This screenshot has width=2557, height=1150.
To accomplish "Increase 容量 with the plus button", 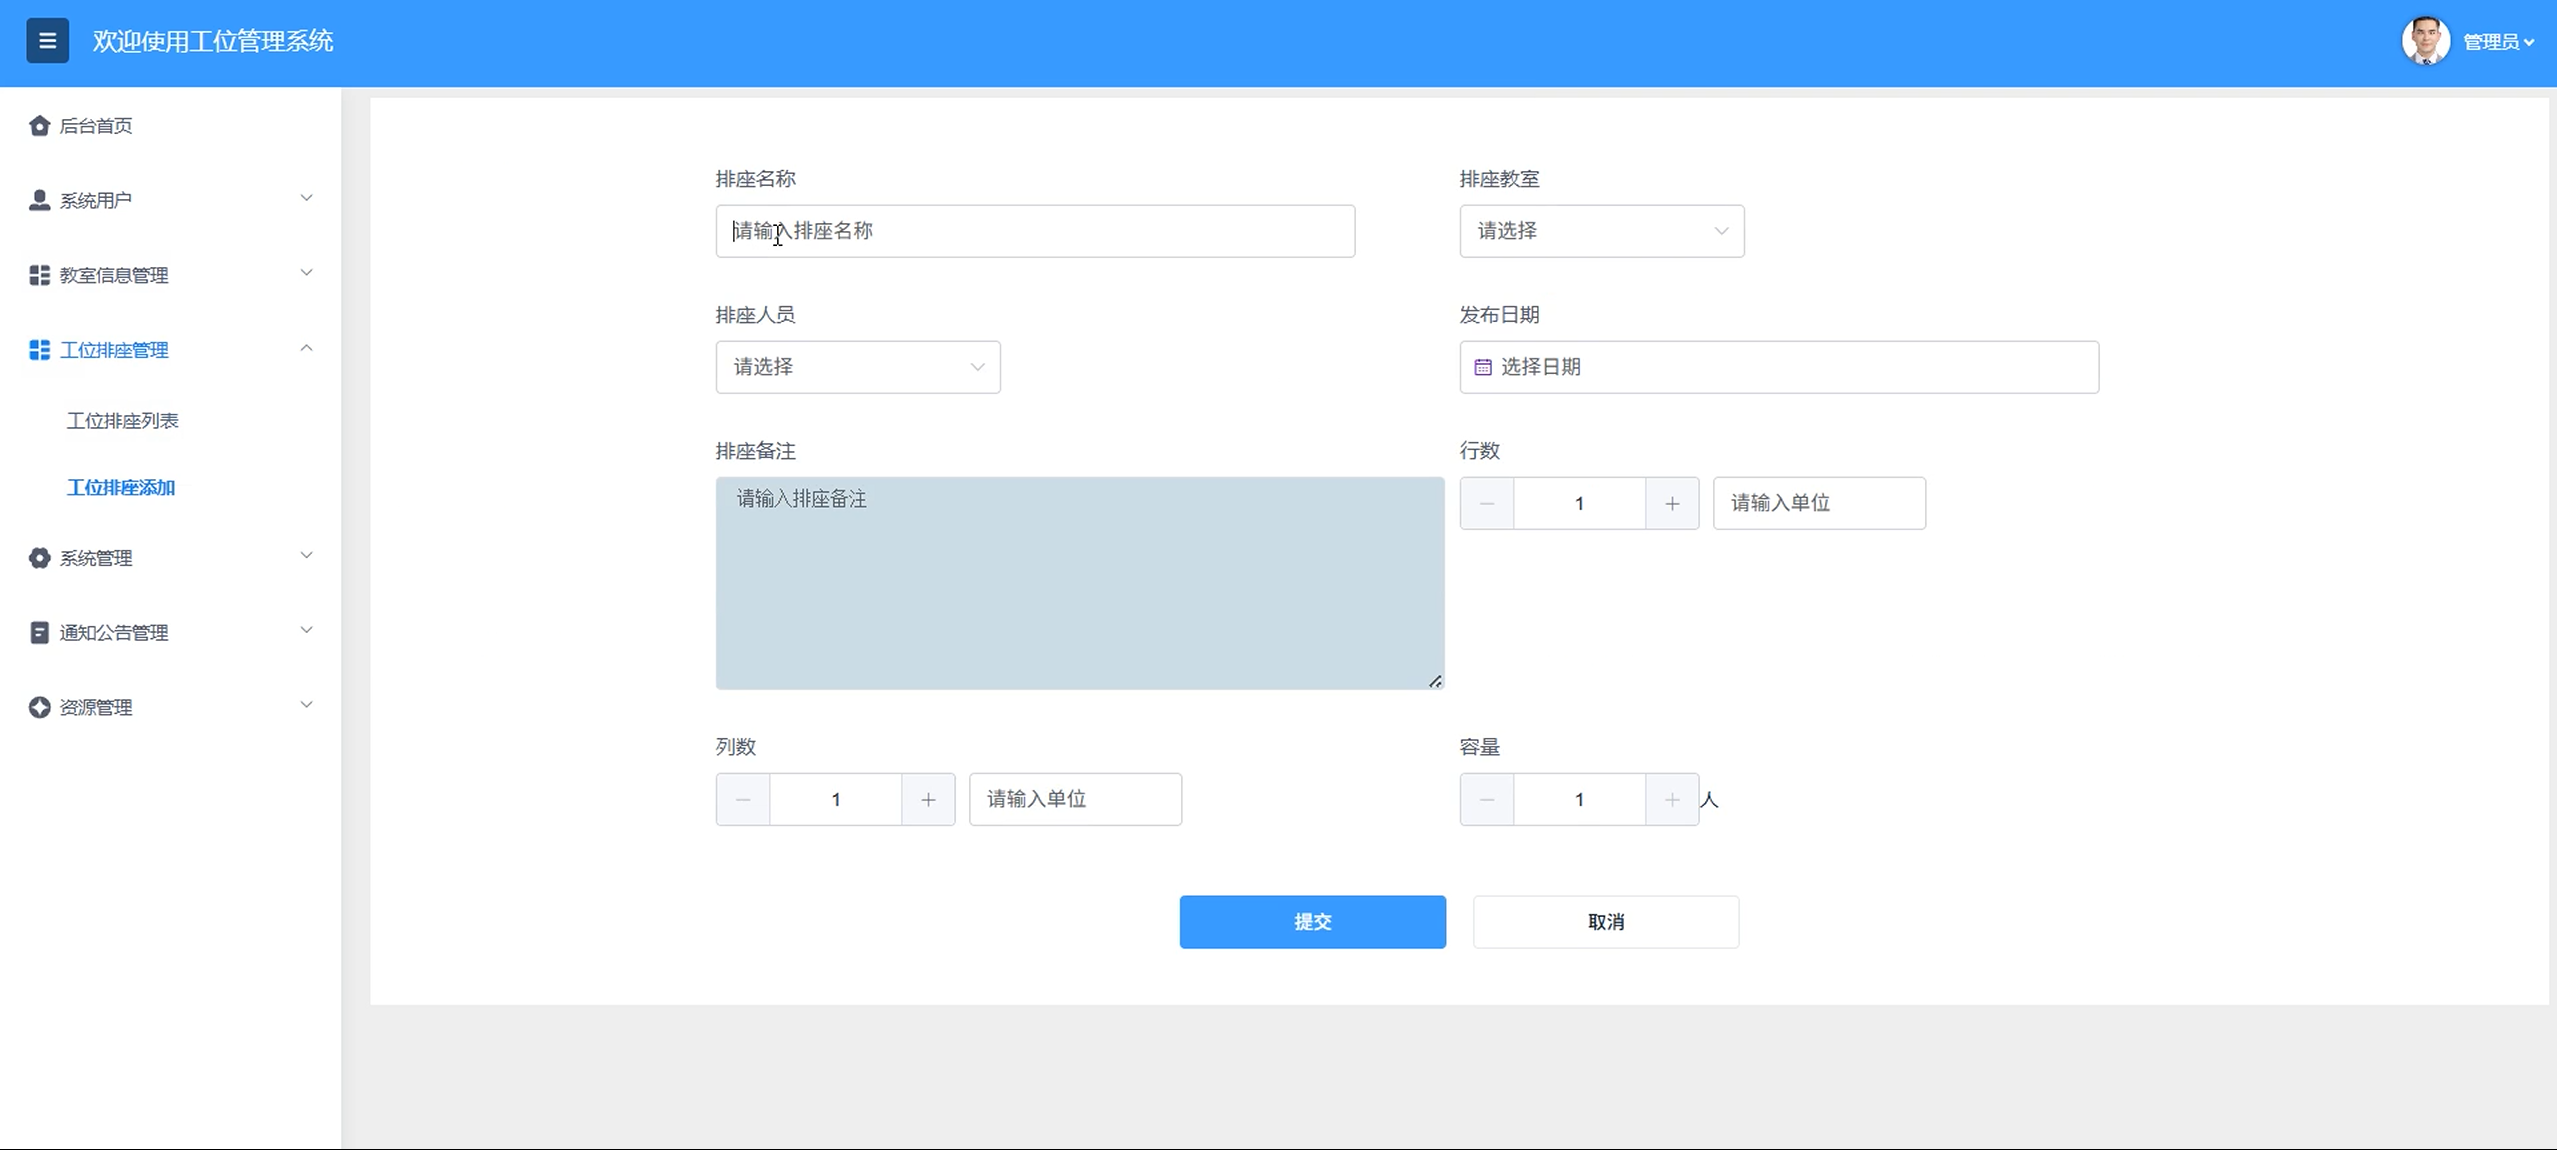I will 1672,799.
